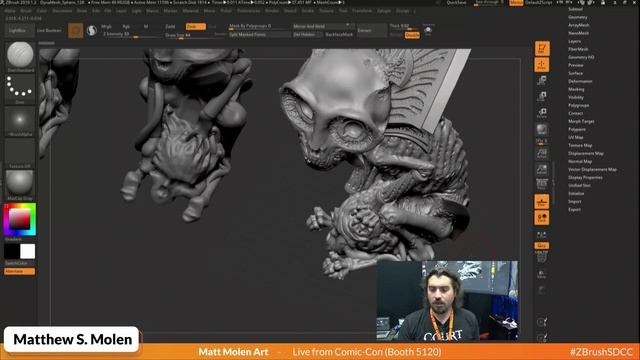Image resolution: width=640 pixels, height=360 pixels.
Task: Expand the ArrayMesh sub-palette
Action: point(579,25)
